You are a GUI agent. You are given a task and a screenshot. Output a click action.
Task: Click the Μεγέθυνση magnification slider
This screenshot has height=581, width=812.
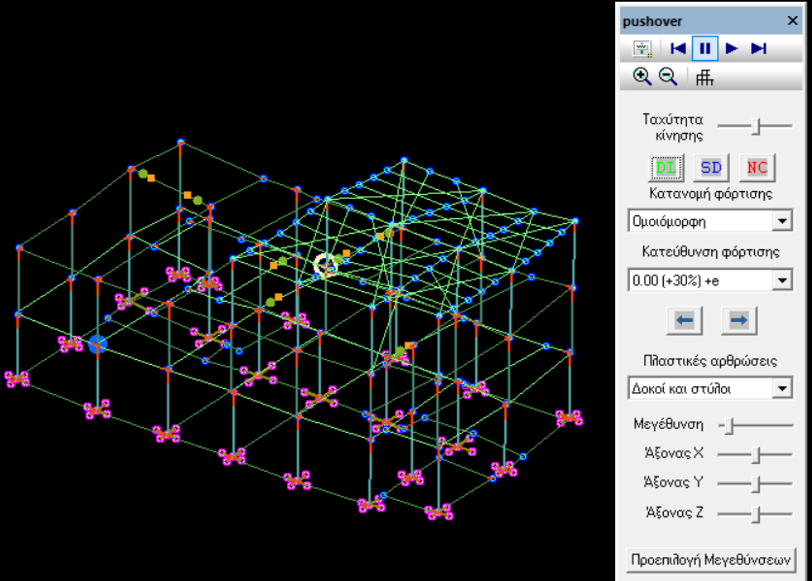[756, 426]
